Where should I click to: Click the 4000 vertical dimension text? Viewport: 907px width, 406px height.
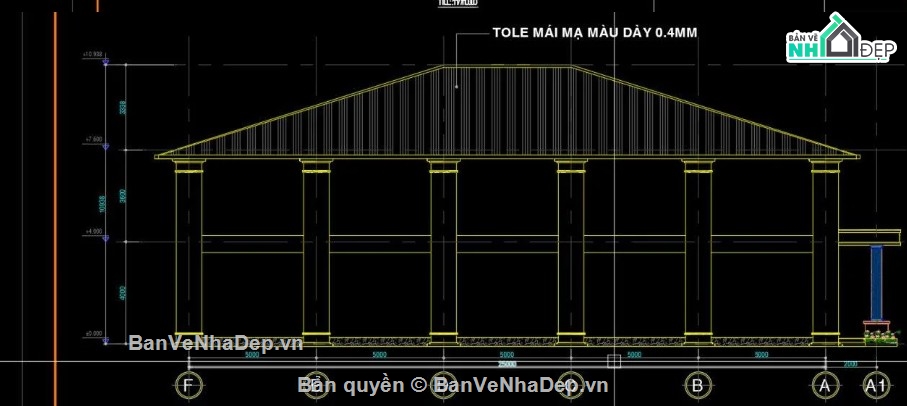pyautogui.click(x=123, y=292)
